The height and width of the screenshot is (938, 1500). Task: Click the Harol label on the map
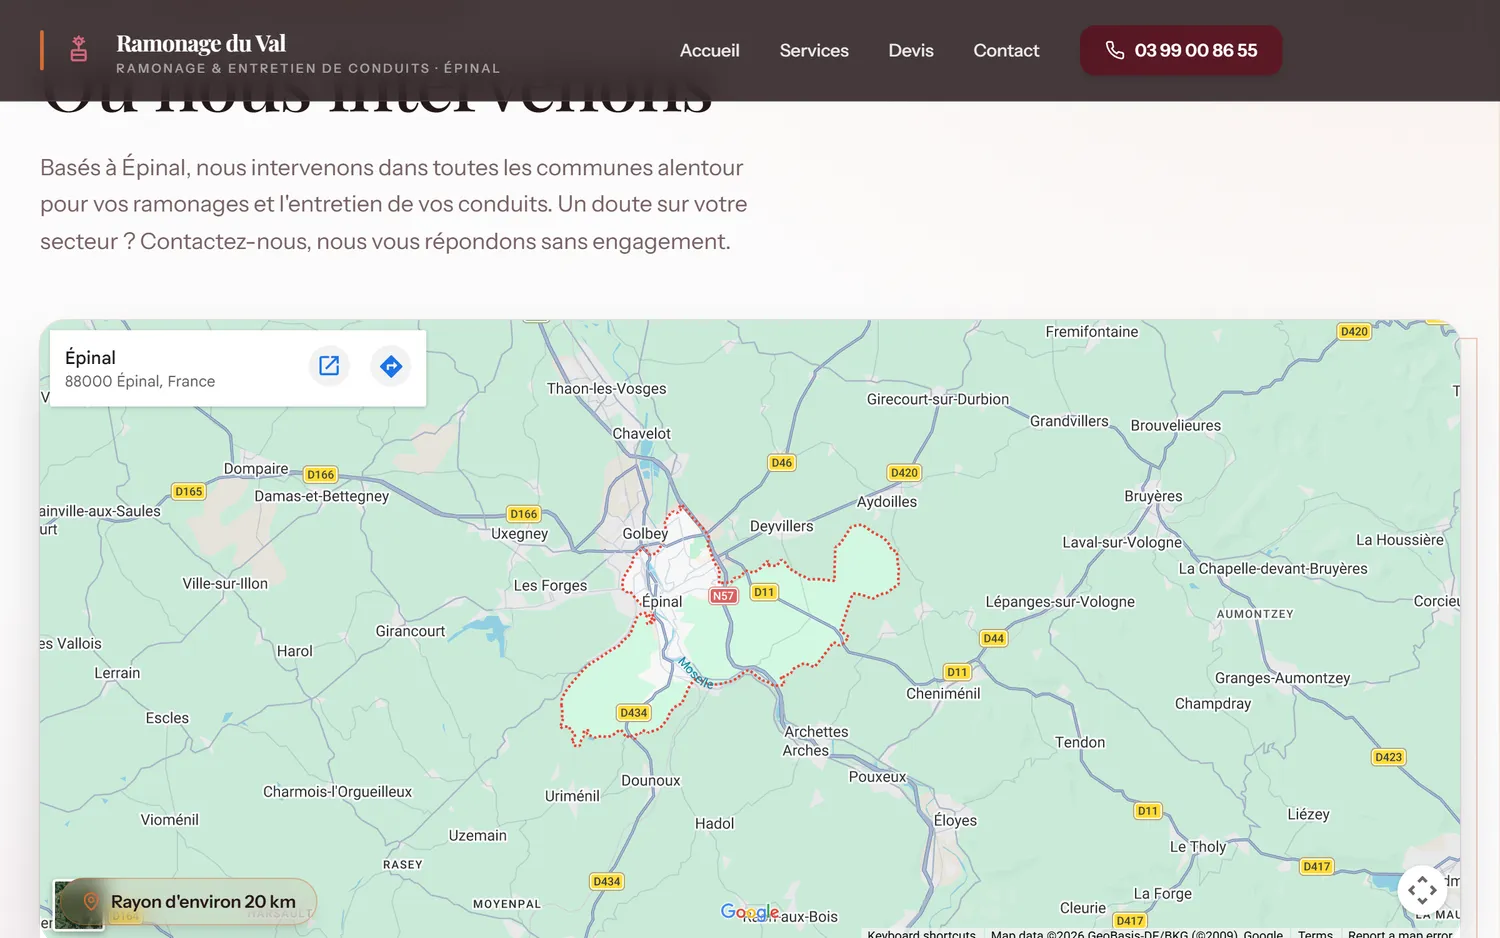click(294, 651)
